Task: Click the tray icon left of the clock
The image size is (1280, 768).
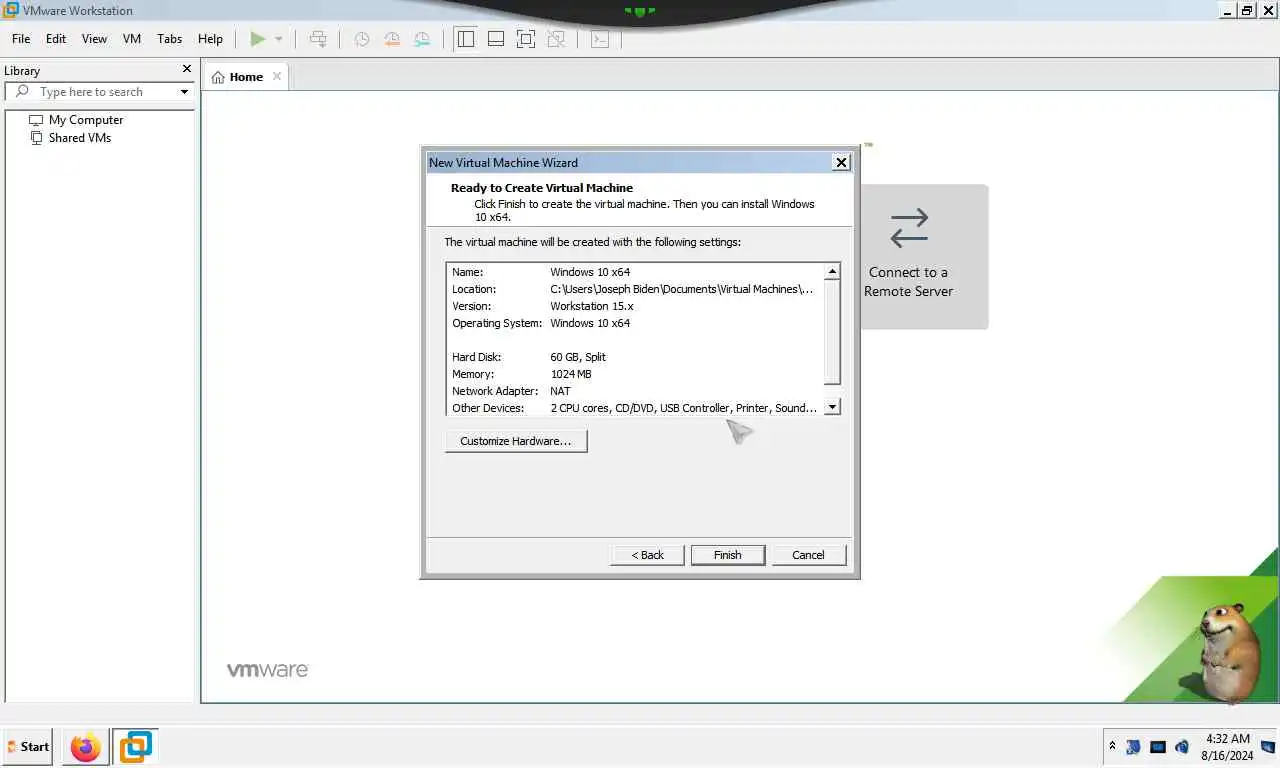Action: click(x=1182, y=747)
